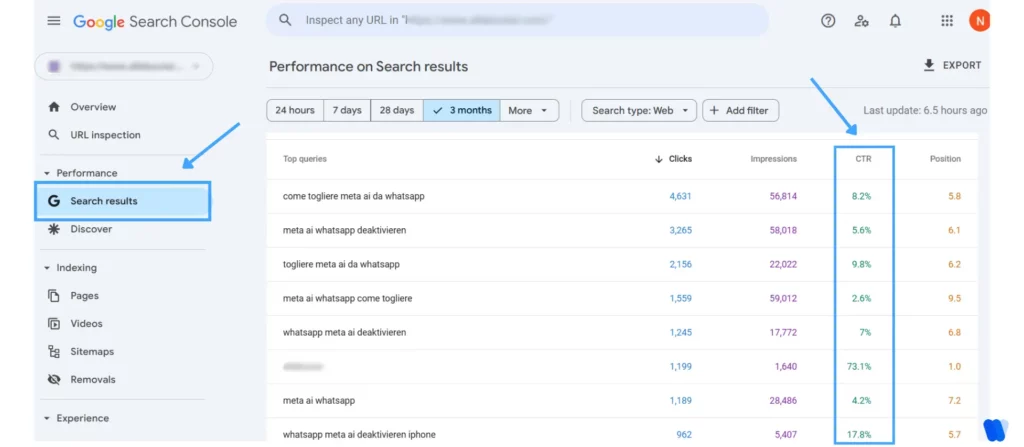Open the account avatar N
The image size is (1024, 447).
coord(979,21)
